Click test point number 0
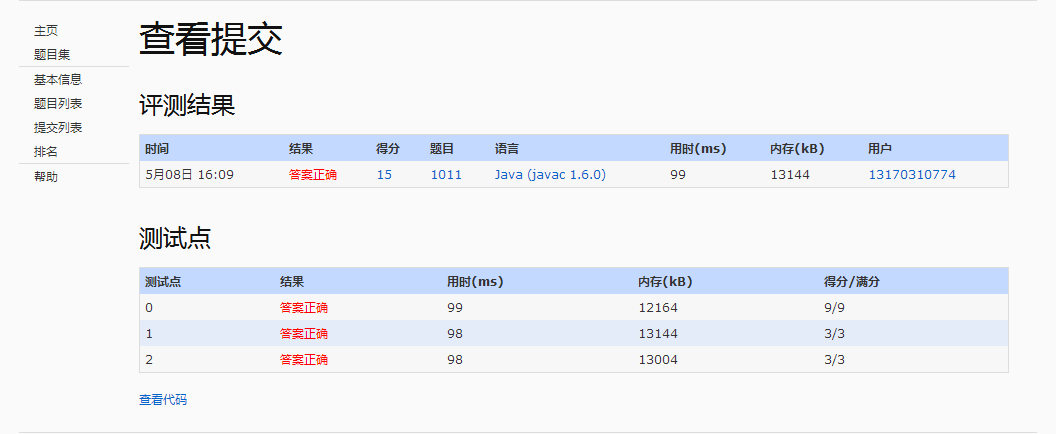Image resolution: width=1056 pixels, height=434 pixels. click(149, 307)
